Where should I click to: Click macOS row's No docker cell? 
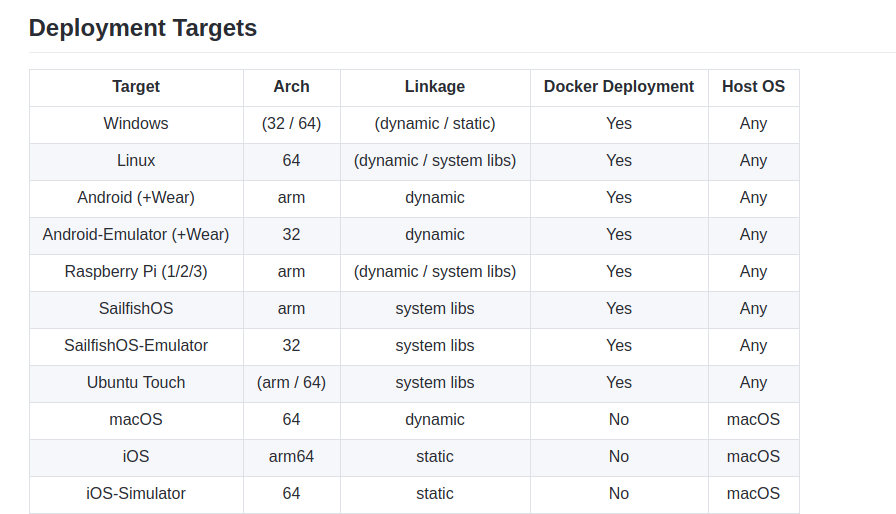click(619, 420)
